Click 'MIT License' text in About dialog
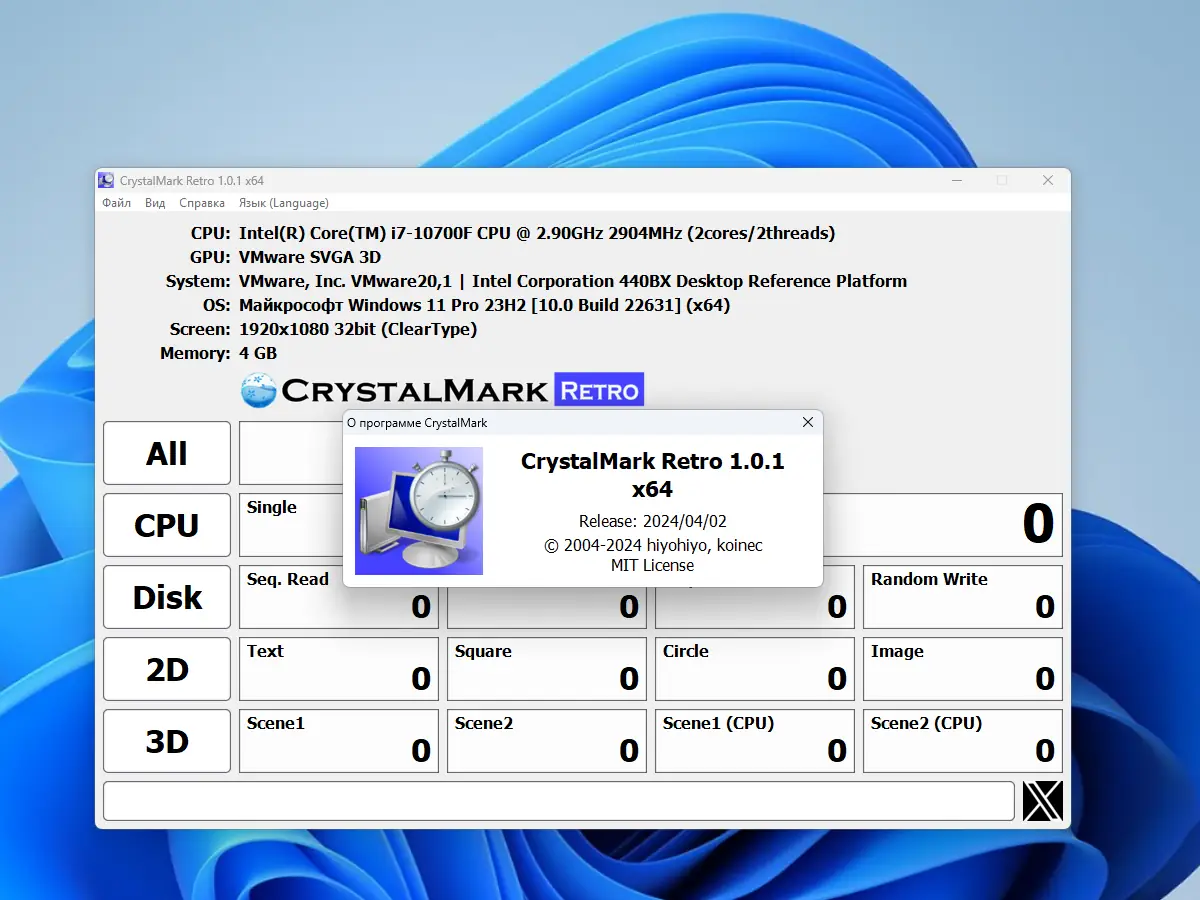This screenshot has width=1200, height=900. 652,565
